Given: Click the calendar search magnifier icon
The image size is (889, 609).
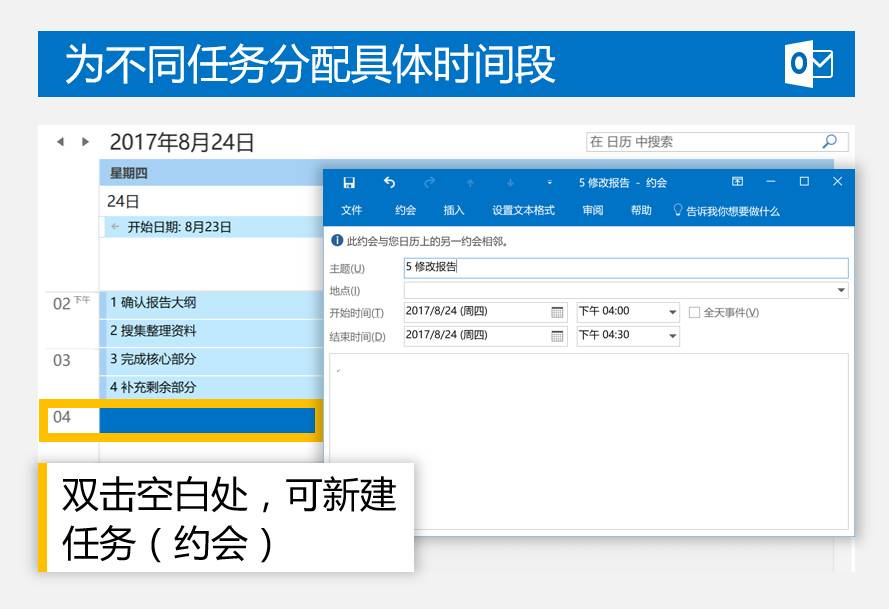Looking at the screenshot, I should pyautogui.click(x=829, y=142).
